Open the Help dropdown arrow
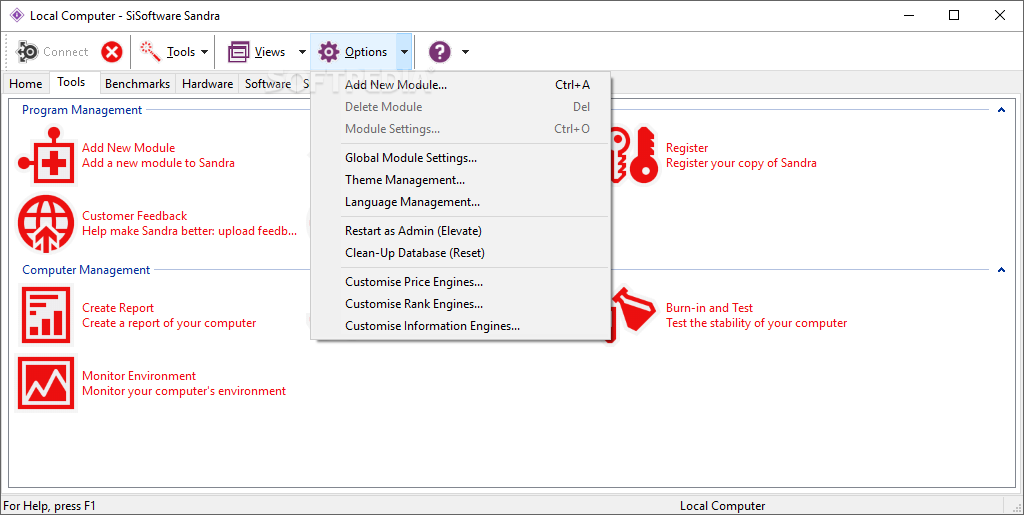 tap(465, 52)
